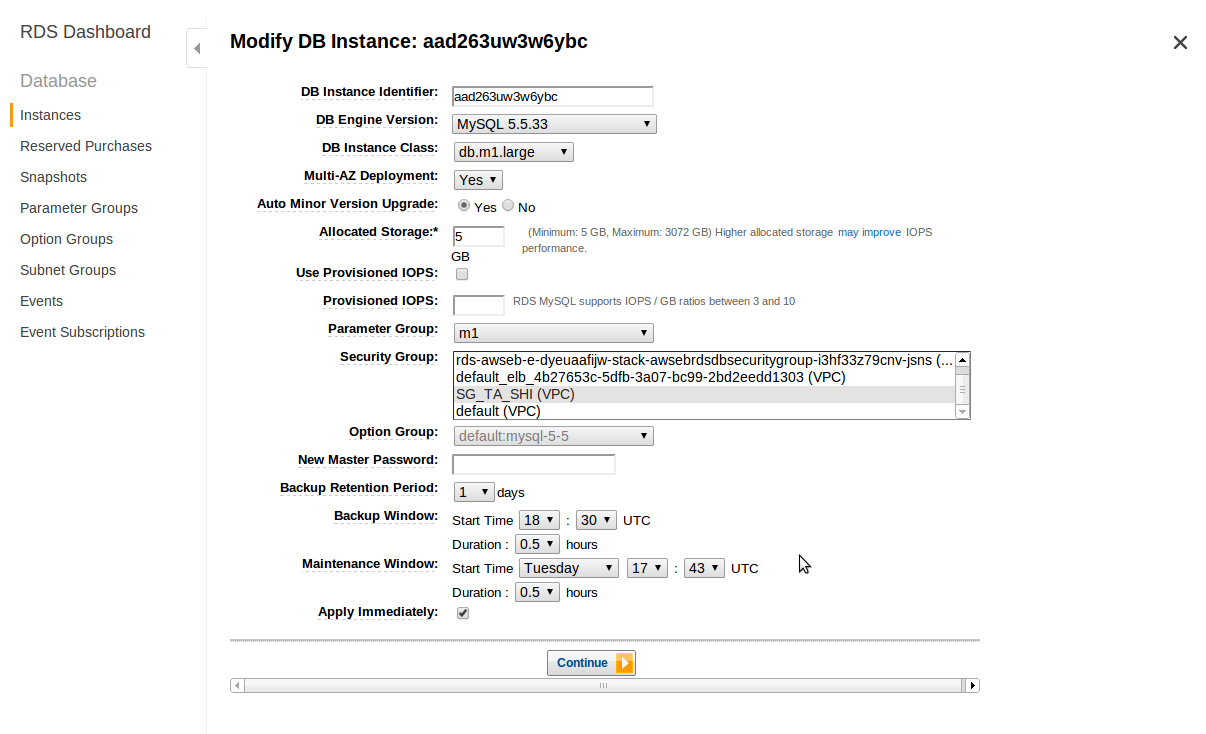Go to Snapshots in sidebar

53,177
